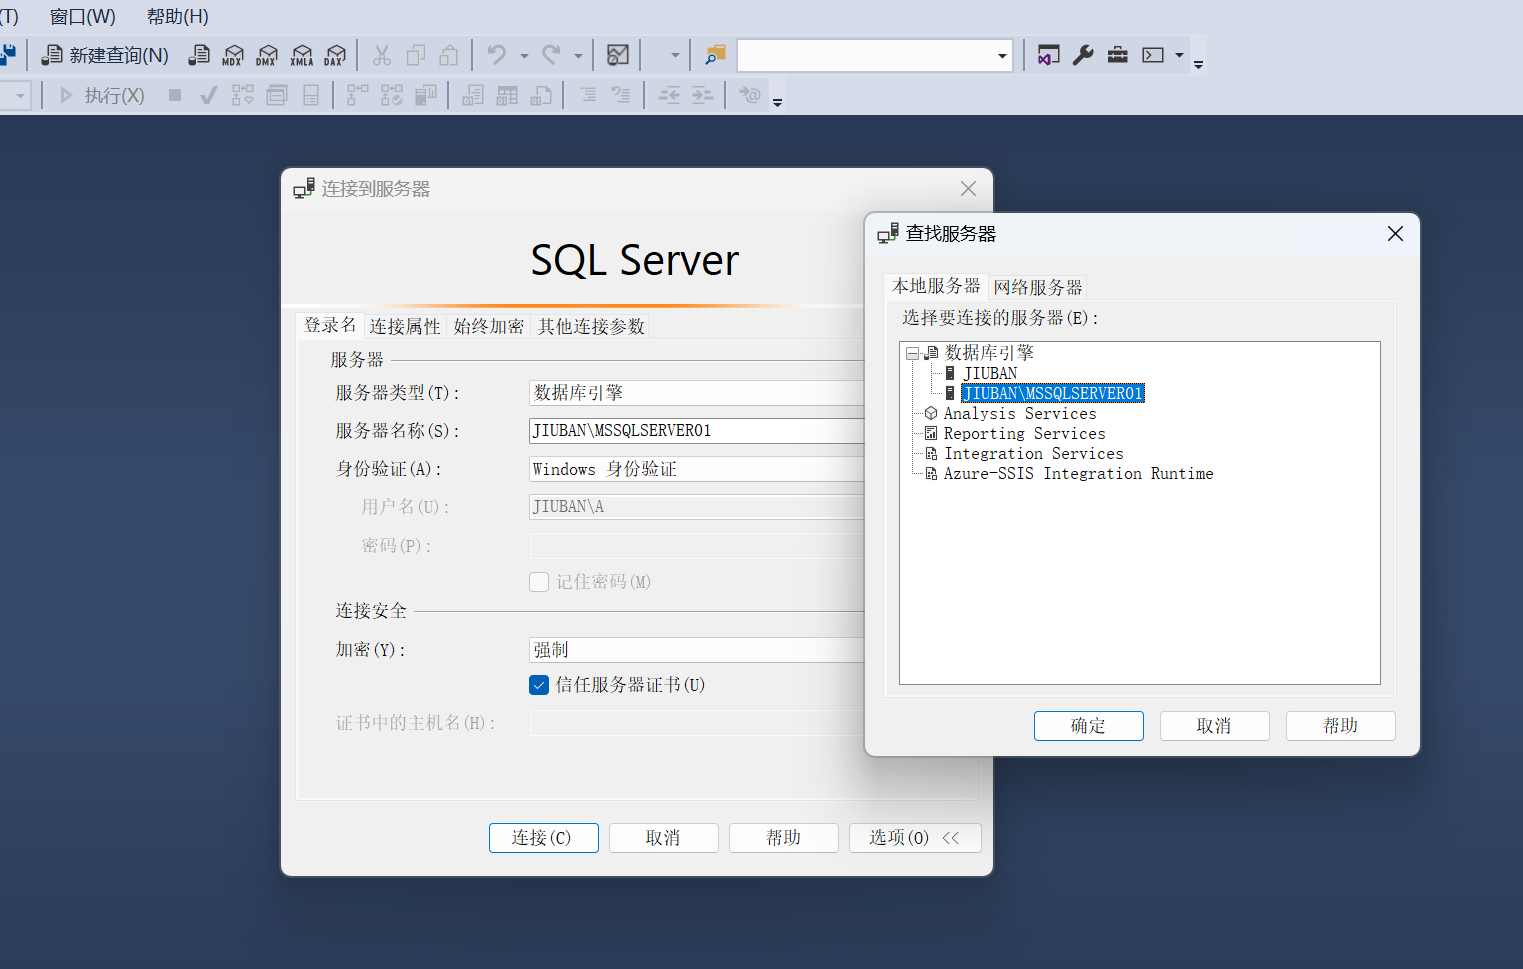Click 取消 in the 查找服务器 dialog
The width and height of the screenshot is (1523, 969).
1215,726
